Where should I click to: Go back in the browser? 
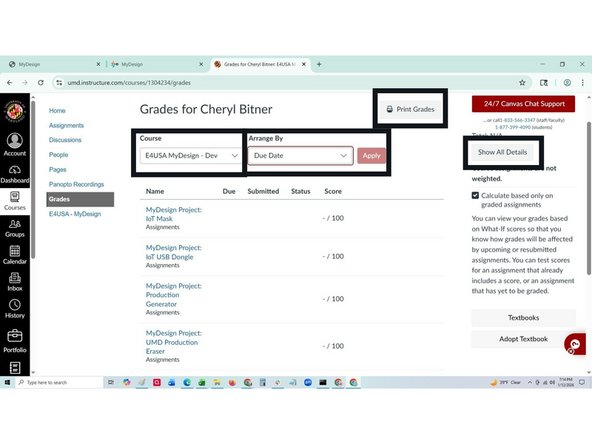click(10, 83)
